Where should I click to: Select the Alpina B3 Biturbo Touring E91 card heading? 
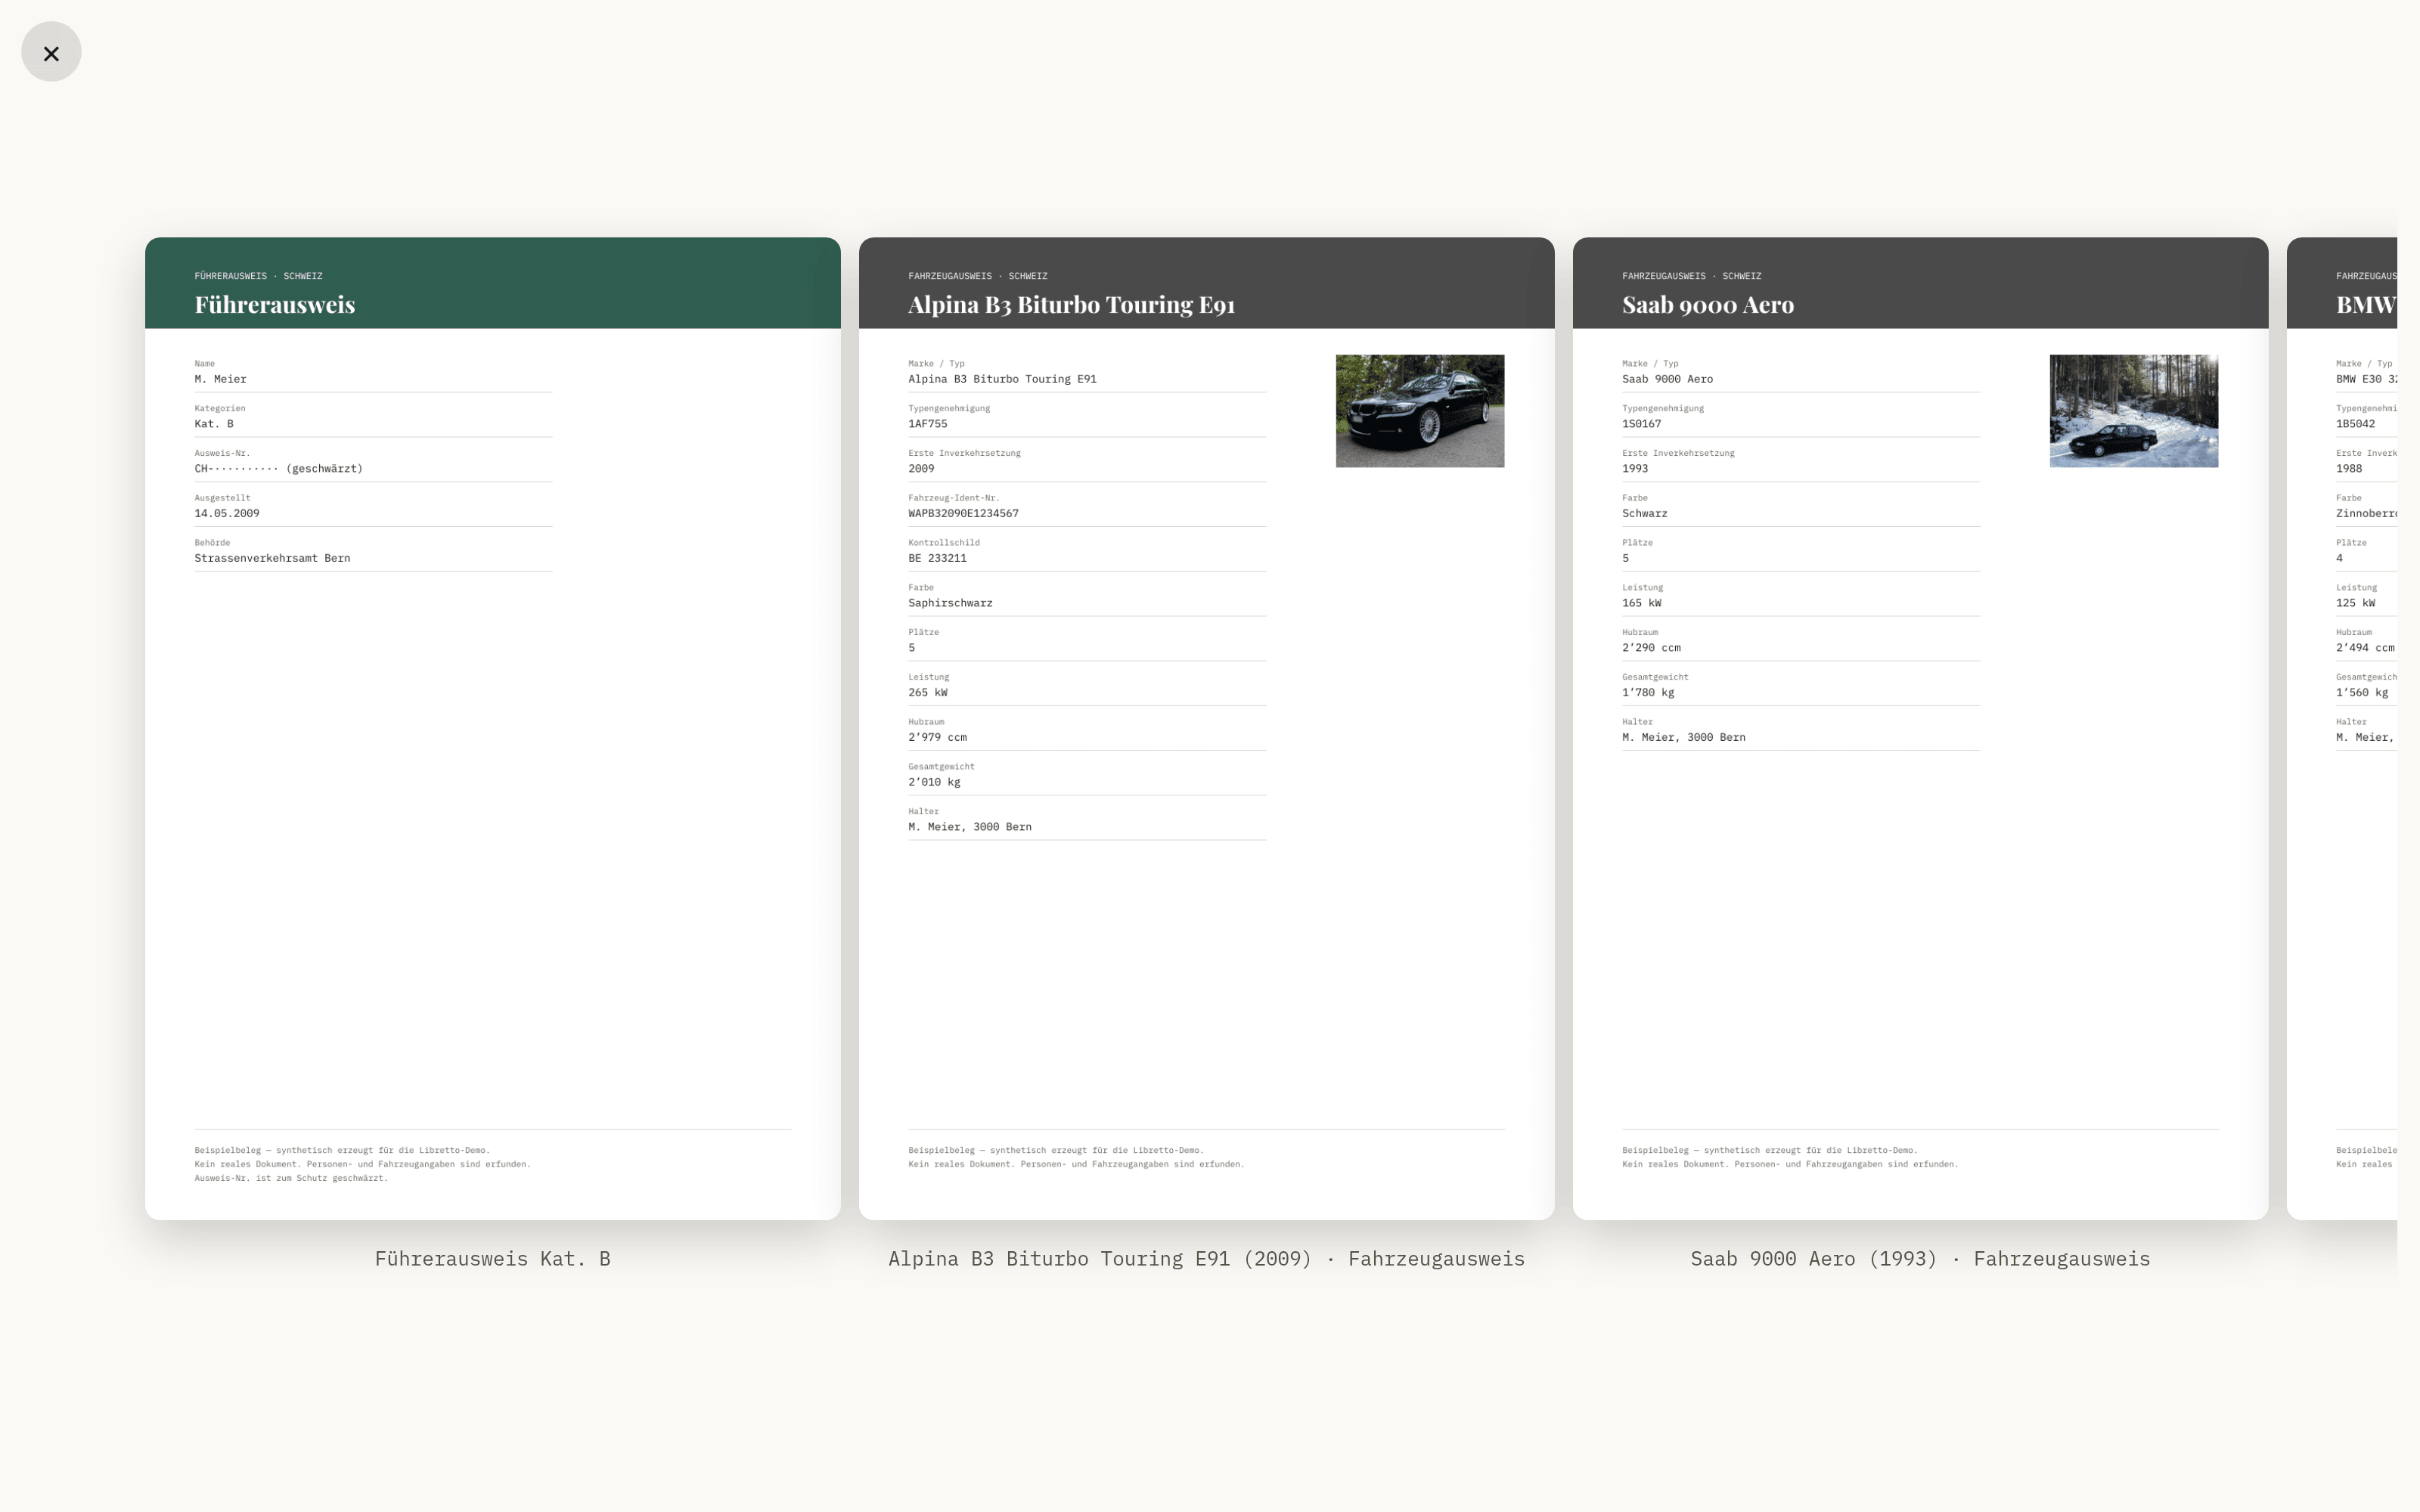pos(1071,305)
